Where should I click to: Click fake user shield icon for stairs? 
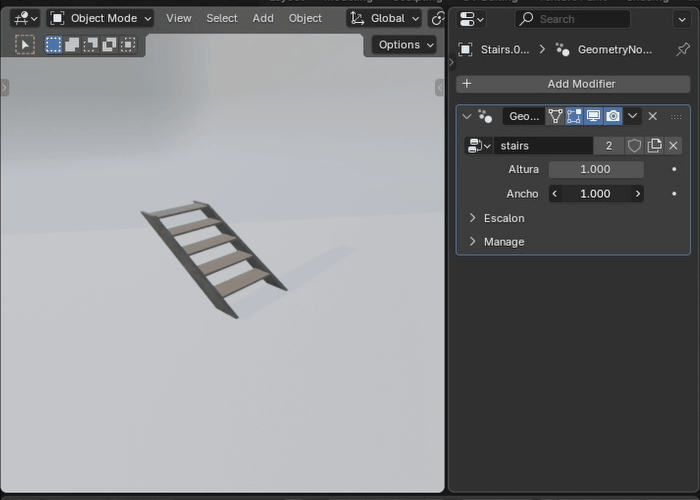634,146
